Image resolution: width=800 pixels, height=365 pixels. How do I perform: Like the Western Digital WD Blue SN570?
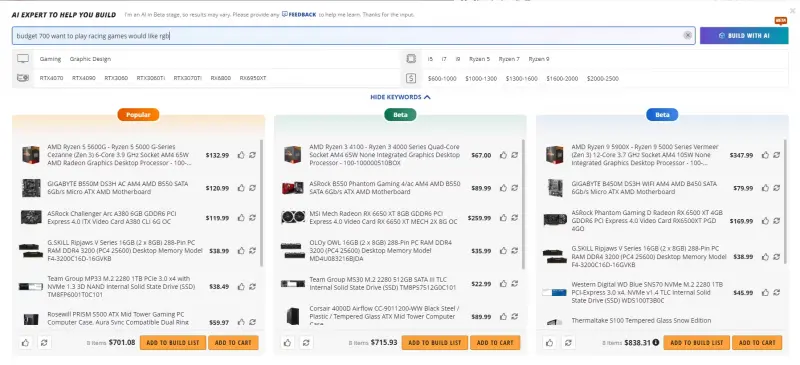coord(765,293)
